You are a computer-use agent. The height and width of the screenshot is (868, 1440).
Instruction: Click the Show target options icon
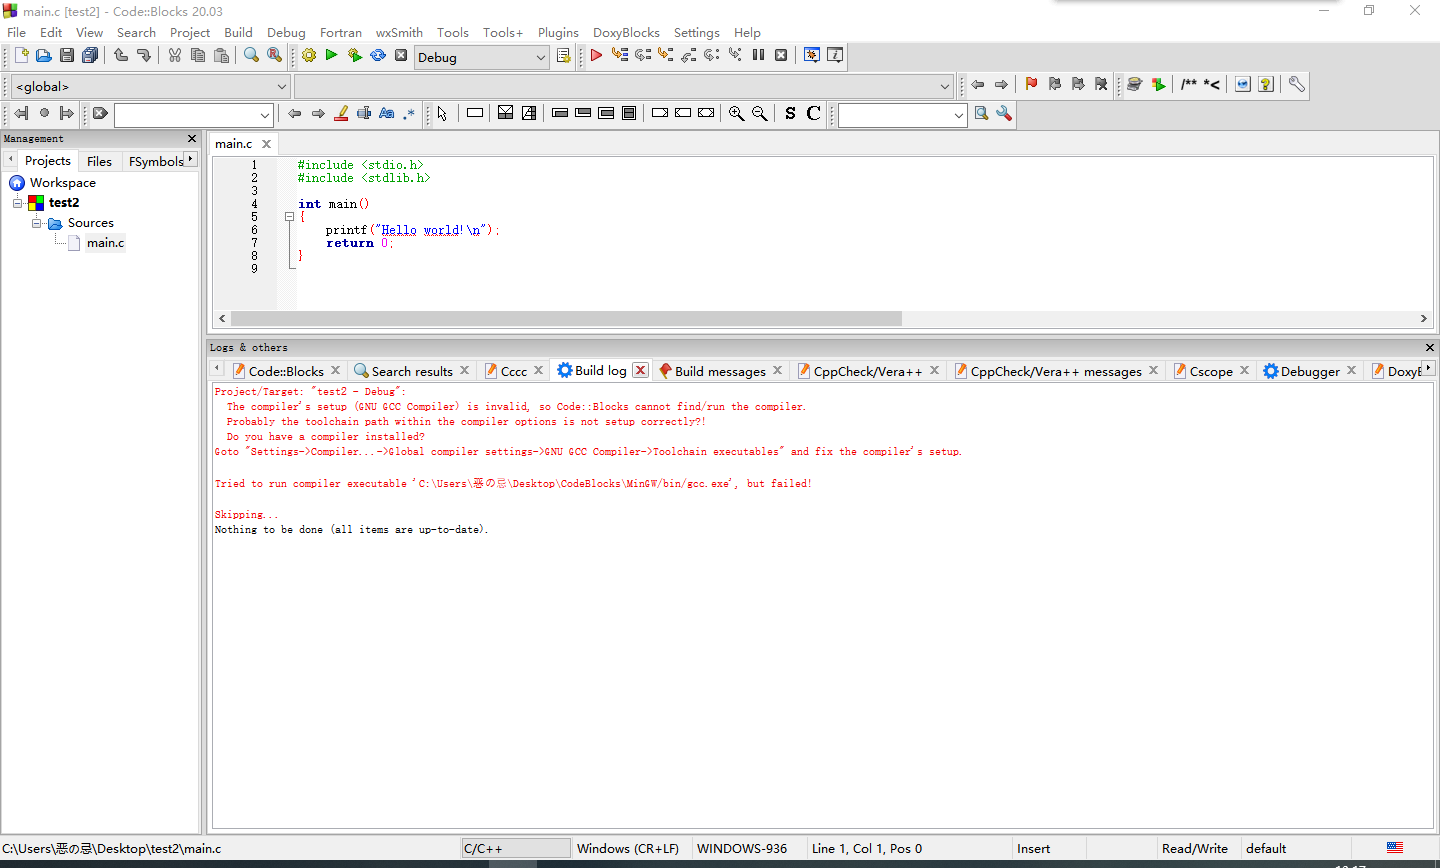click(x=563, y=56)
